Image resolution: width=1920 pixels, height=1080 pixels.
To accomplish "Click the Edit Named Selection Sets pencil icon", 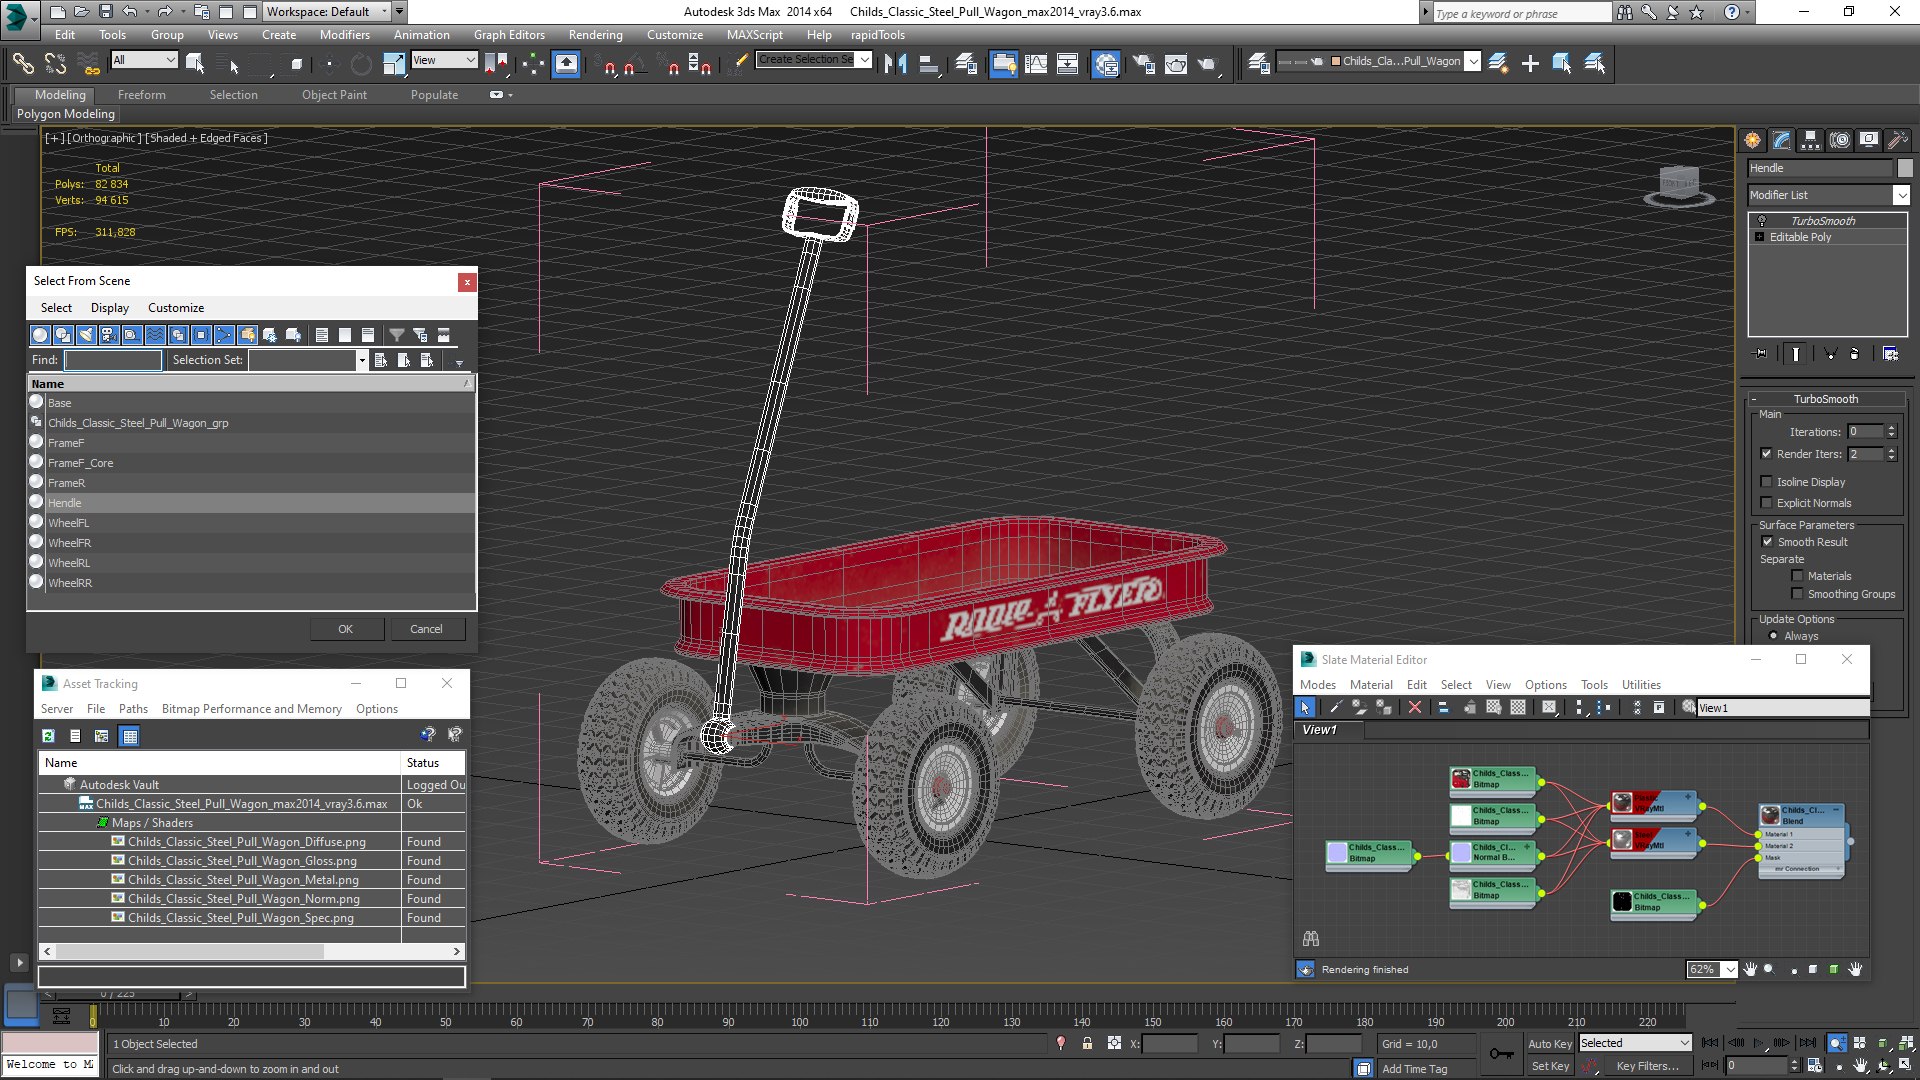I will 740,62.
